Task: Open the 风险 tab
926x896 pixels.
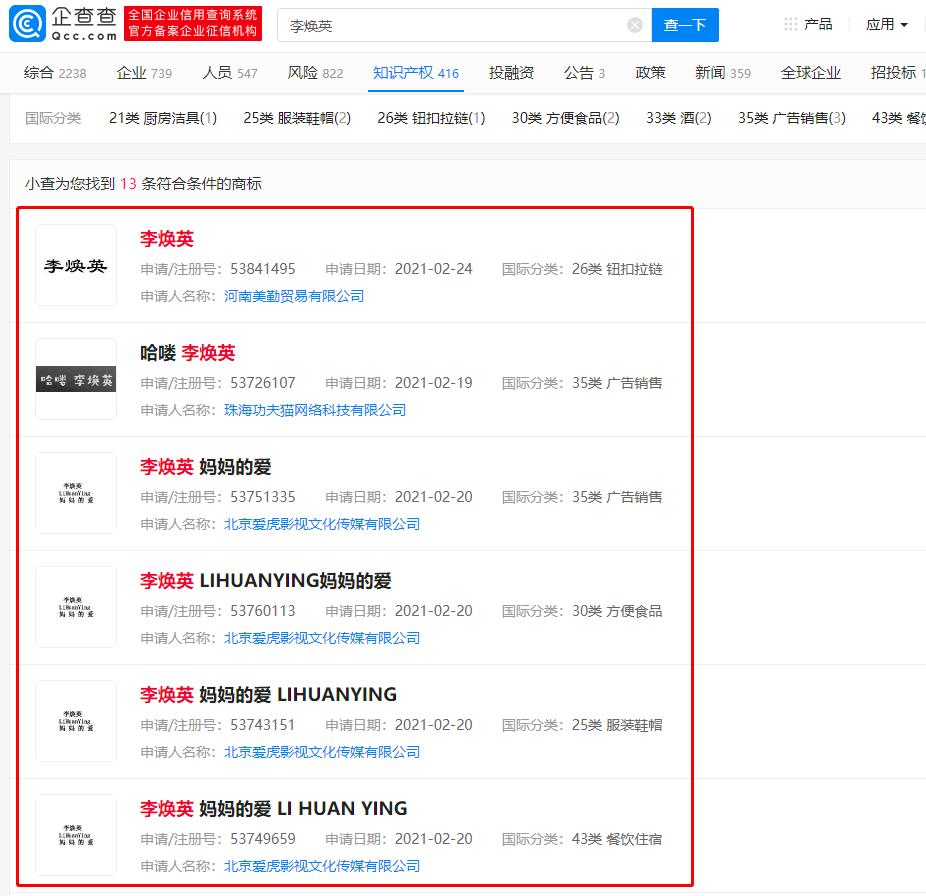Action: [x=315, y=73]
